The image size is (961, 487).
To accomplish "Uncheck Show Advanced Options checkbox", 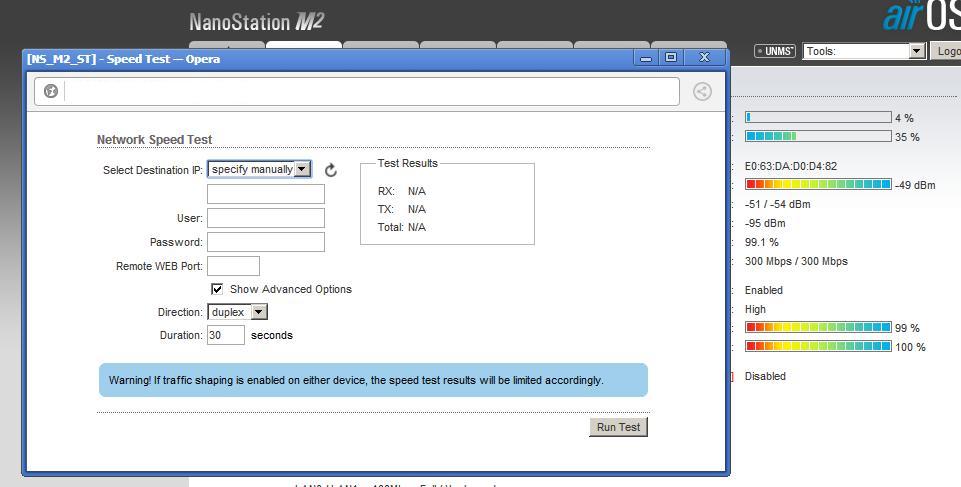I will (217, 289).
